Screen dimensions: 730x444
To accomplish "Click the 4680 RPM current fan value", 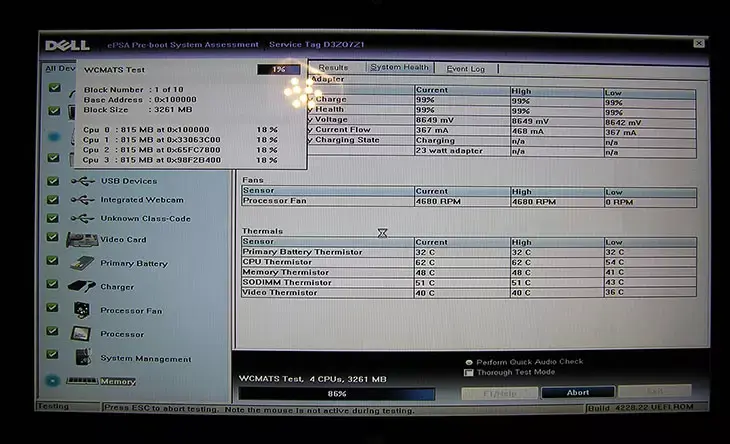I will tap(438, 202).
